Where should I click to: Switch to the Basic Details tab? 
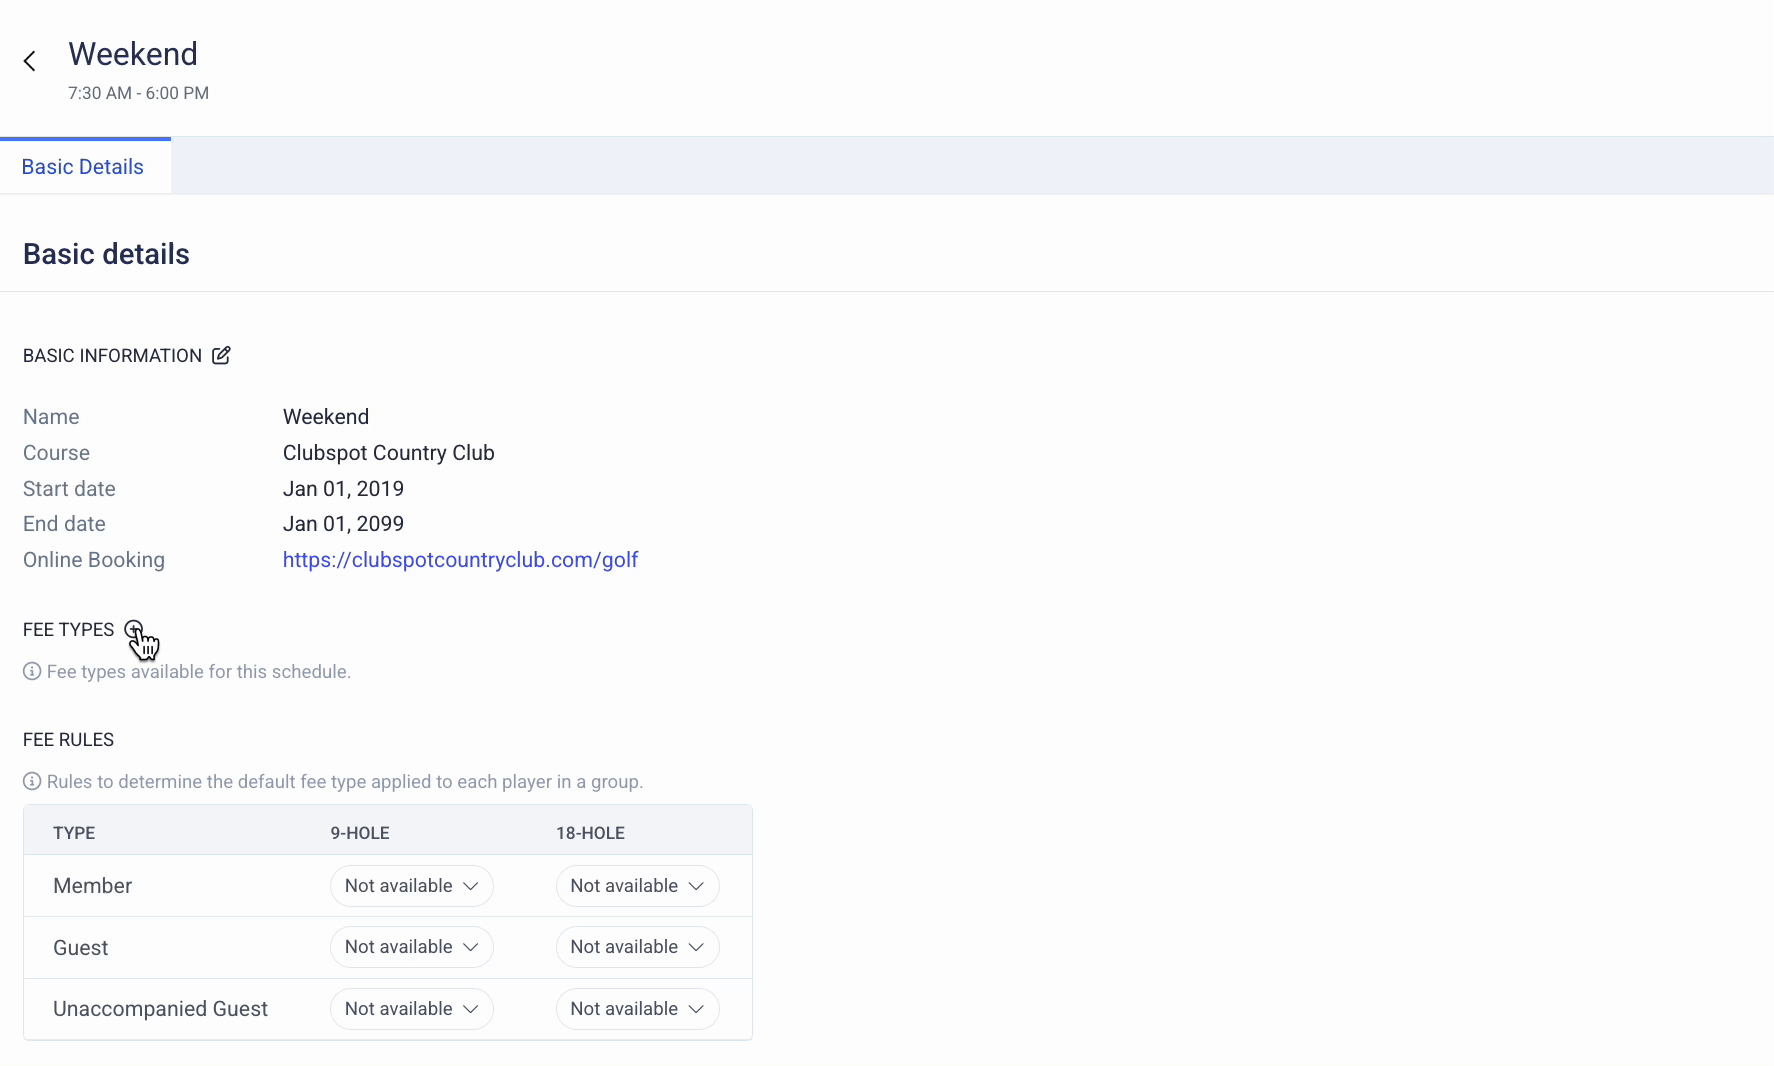(83, 167)
